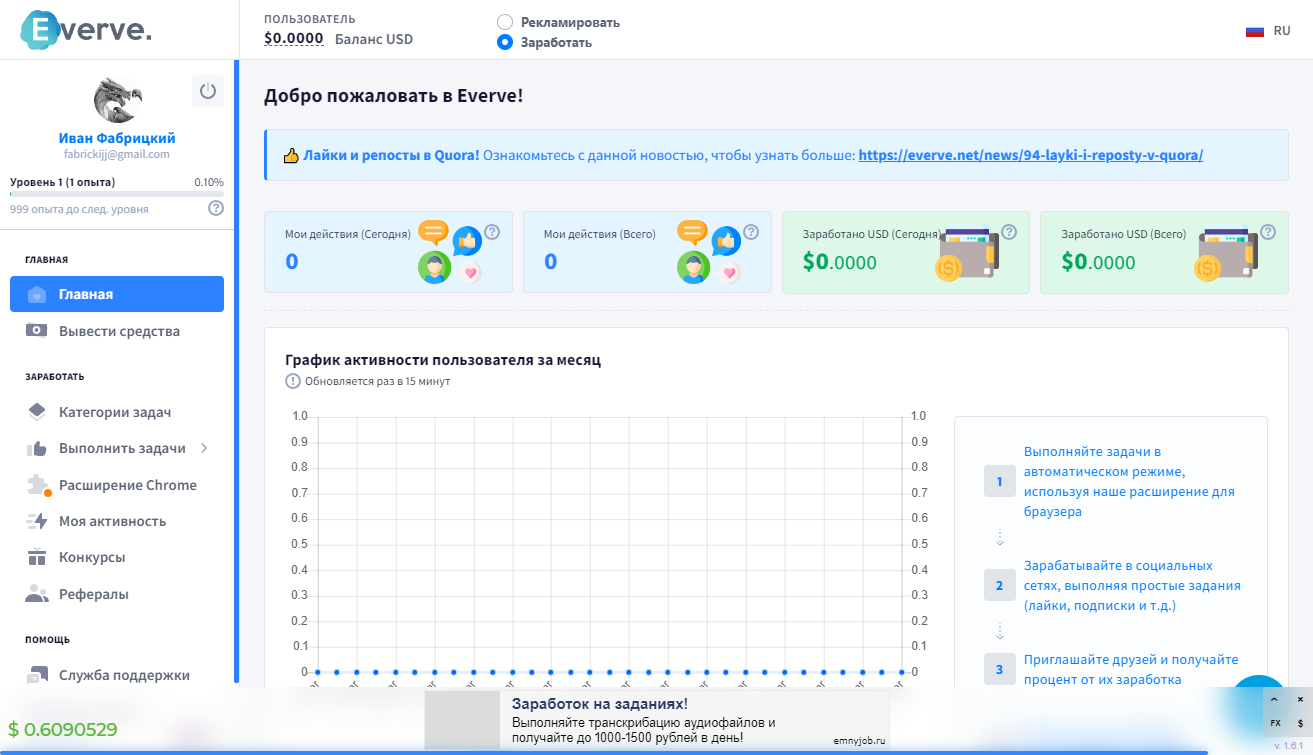Click help icon on Заработано USD (Всего) card

[x=1268, y=232]
